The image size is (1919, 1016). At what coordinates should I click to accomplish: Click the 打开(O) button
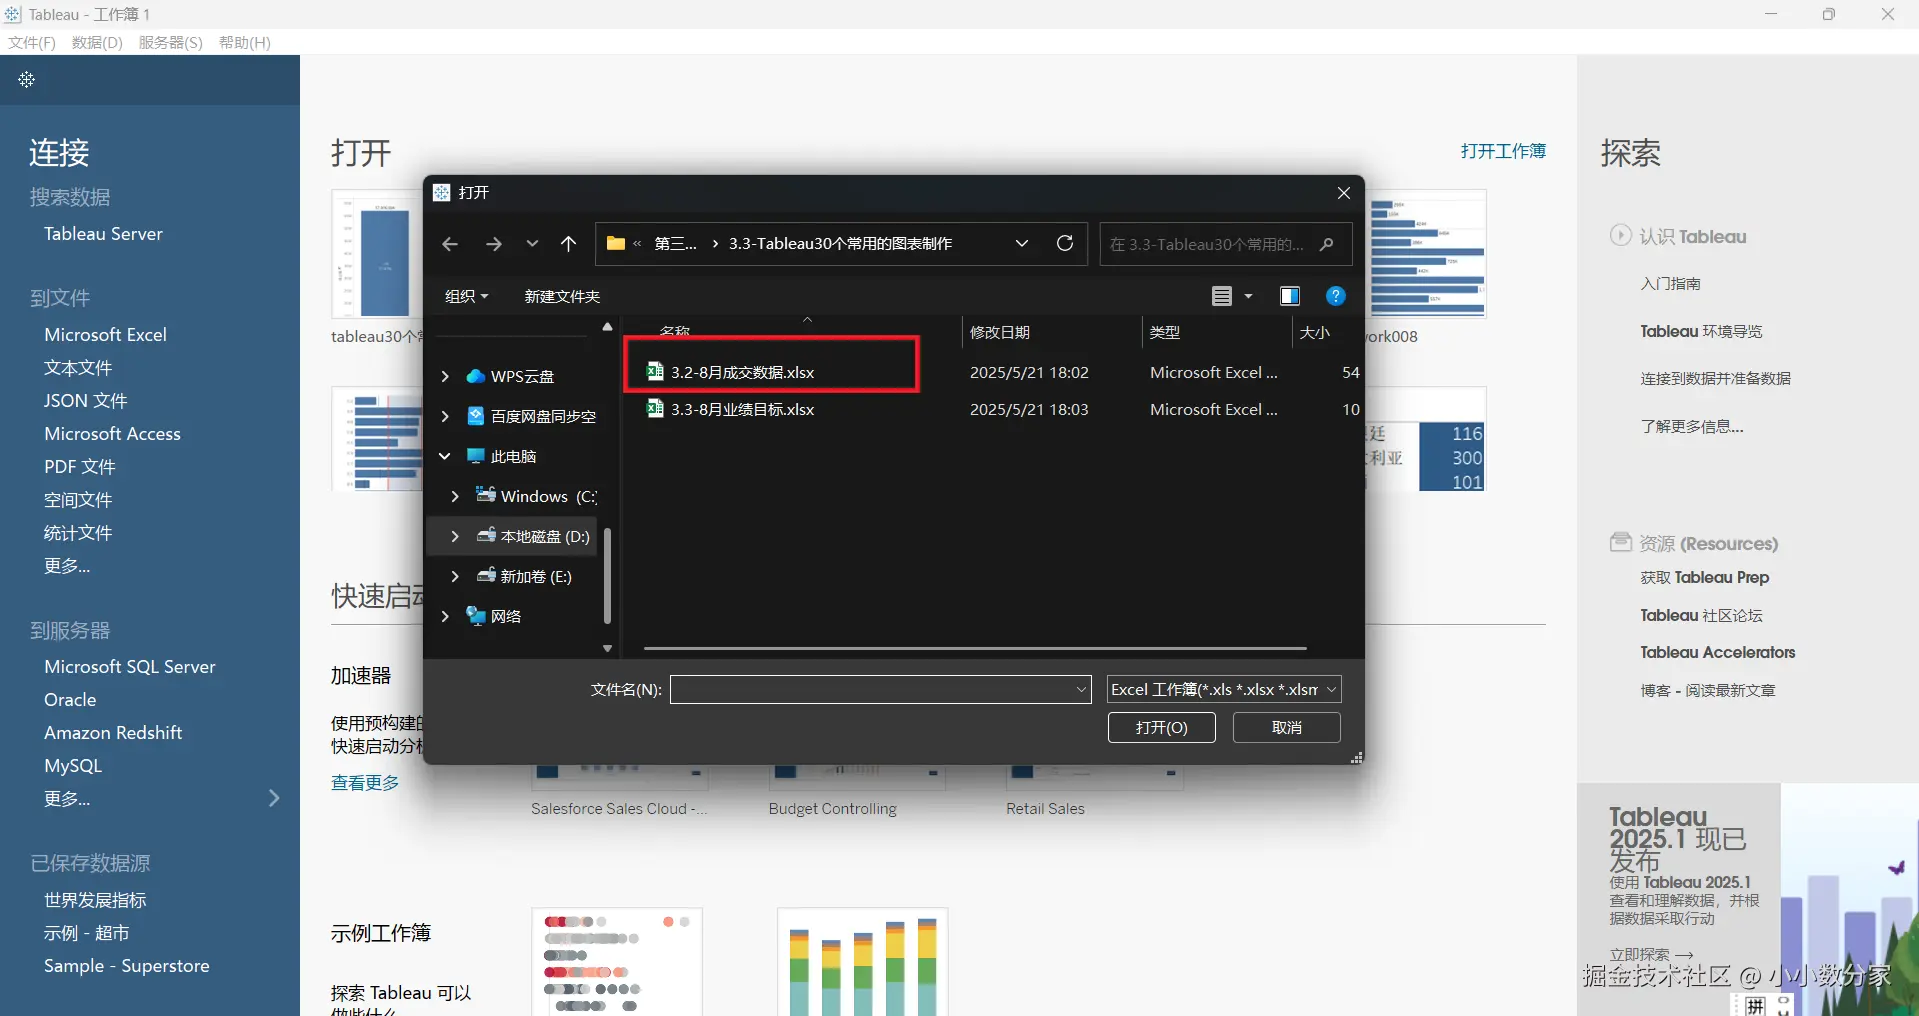(x=1161, y=727)
